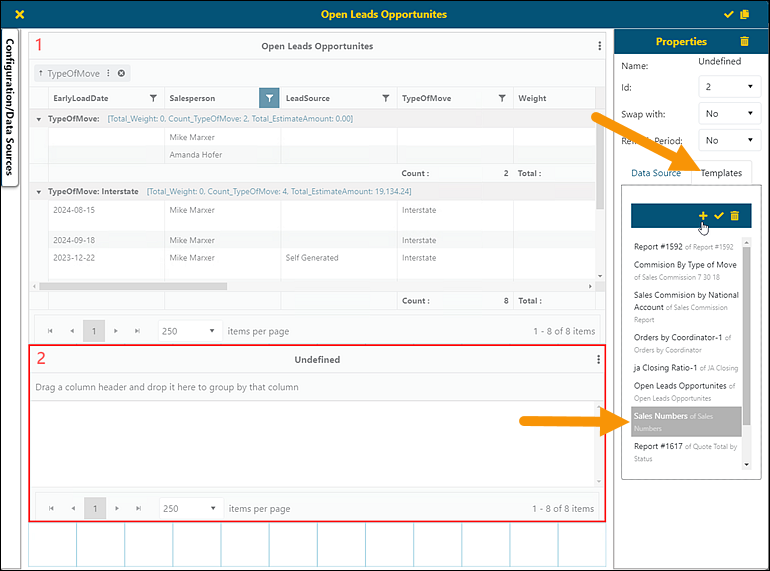Open the EarlyLoadDate column filter
Image resolution: width=770 pixels, height=571 pixels.
tap(153, 98)
